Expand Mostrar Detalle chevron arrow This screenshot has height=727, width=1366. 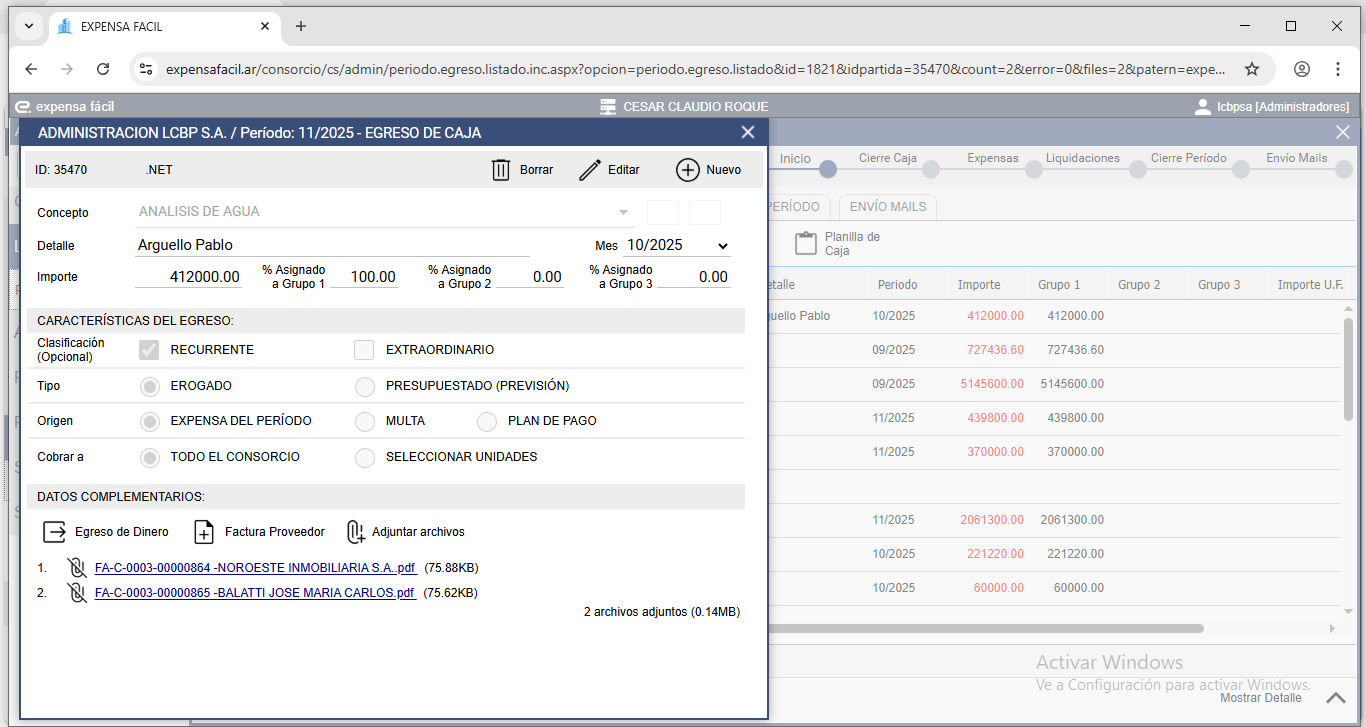click(x=1335, y=698)
